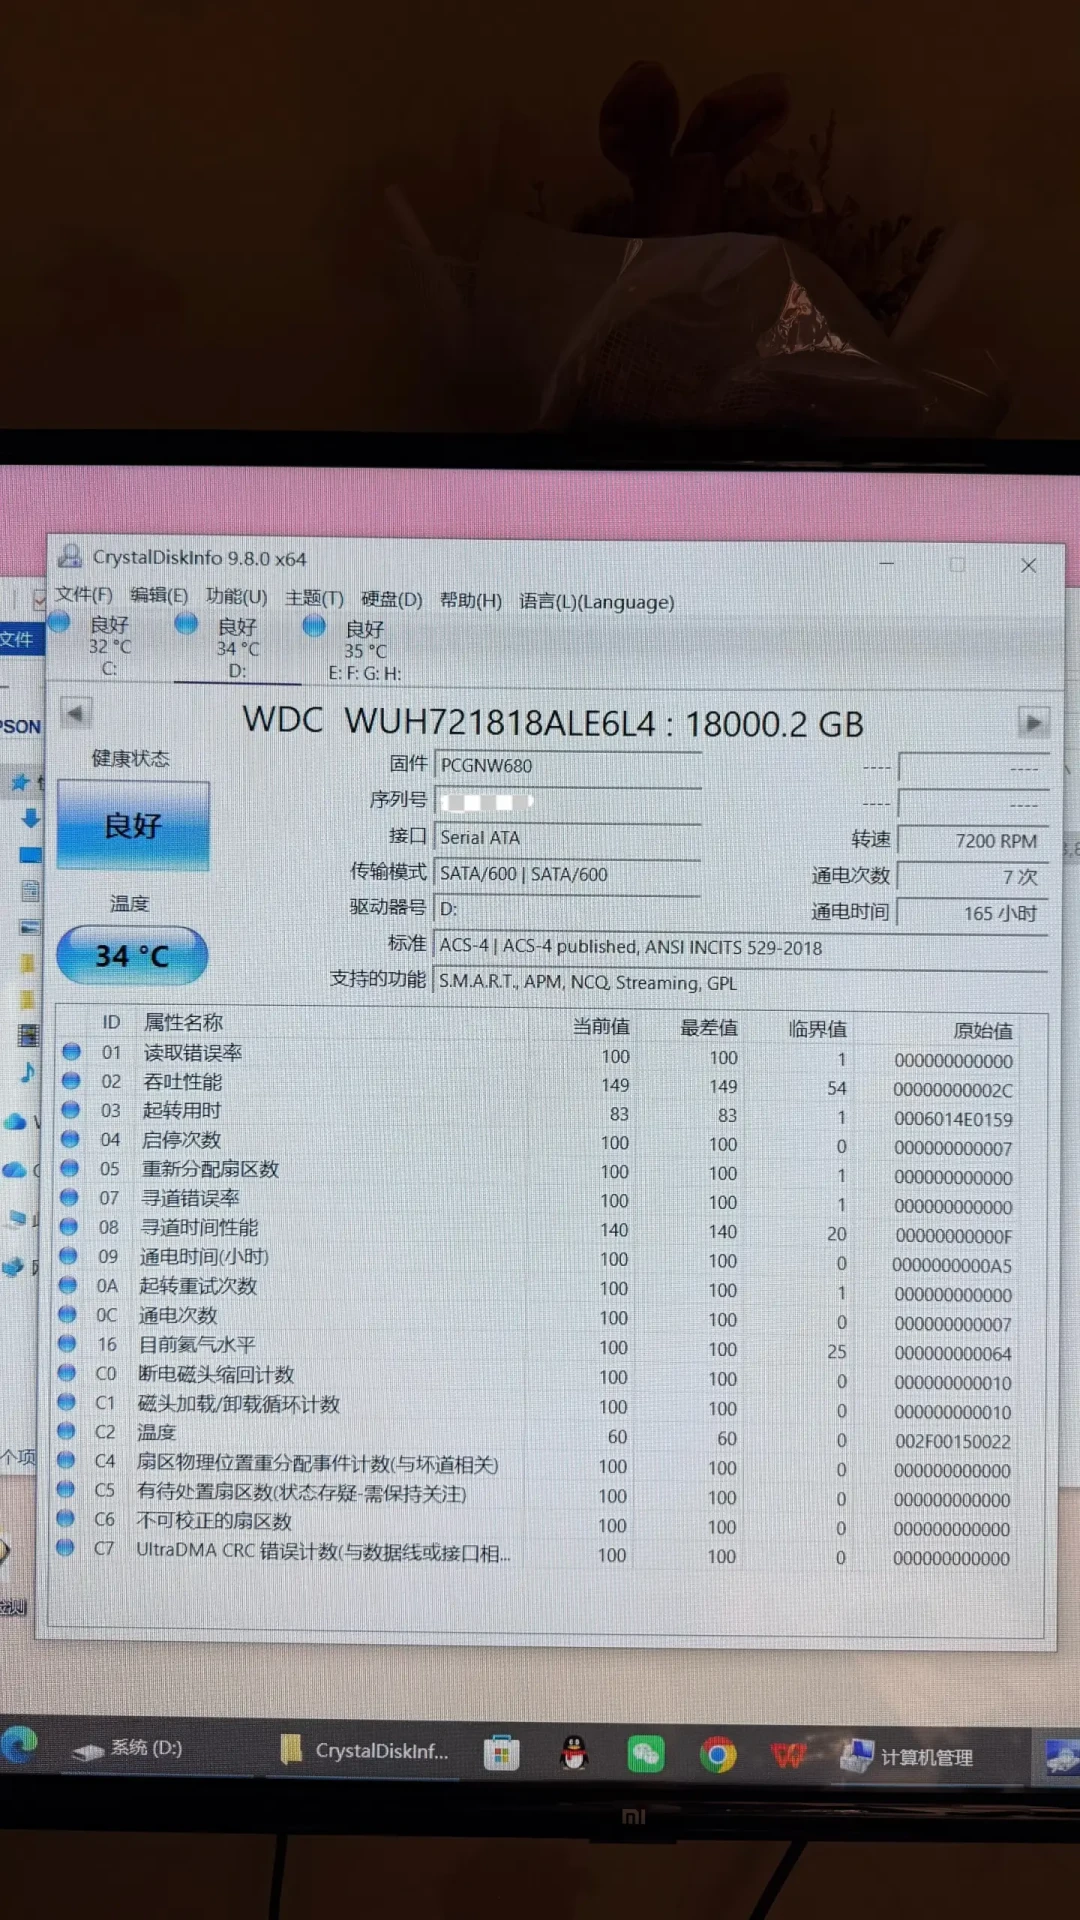Click status dot for 03 起转用时
Viewport: 1080px width, 1920px height.
click(x=70, y=1109)
